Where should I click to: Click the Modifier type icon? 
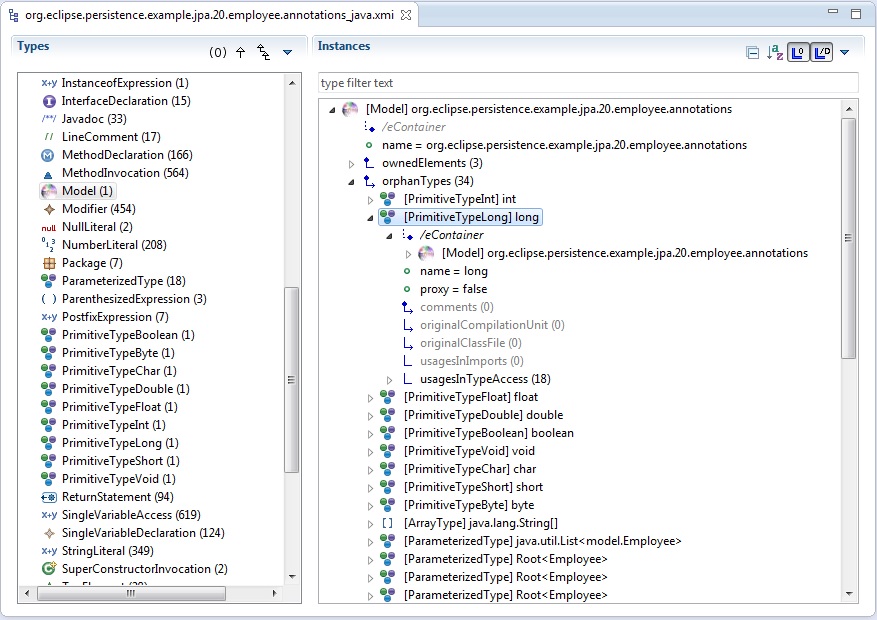pos(49,209)
